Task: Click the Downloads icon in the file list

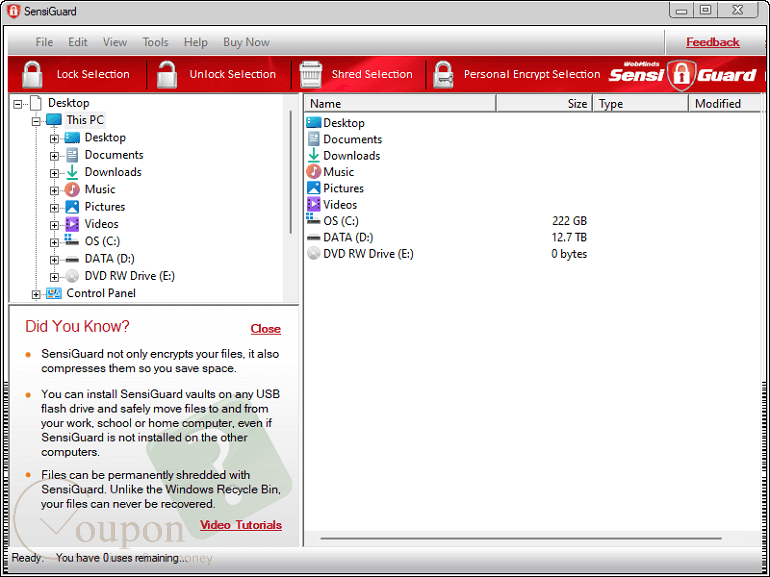Action: pyautogui.click(x=313, y=155)
